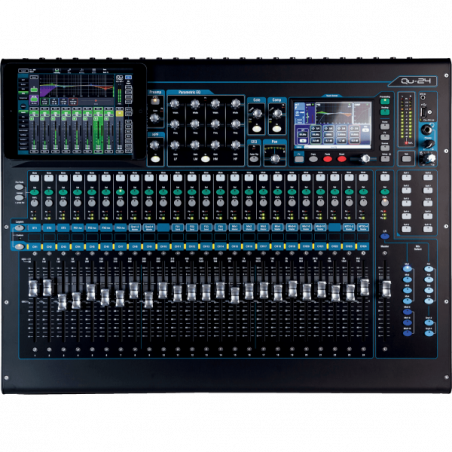Open the green Processing screen key
The image size is (452, 452).
(x=385, y=101)
